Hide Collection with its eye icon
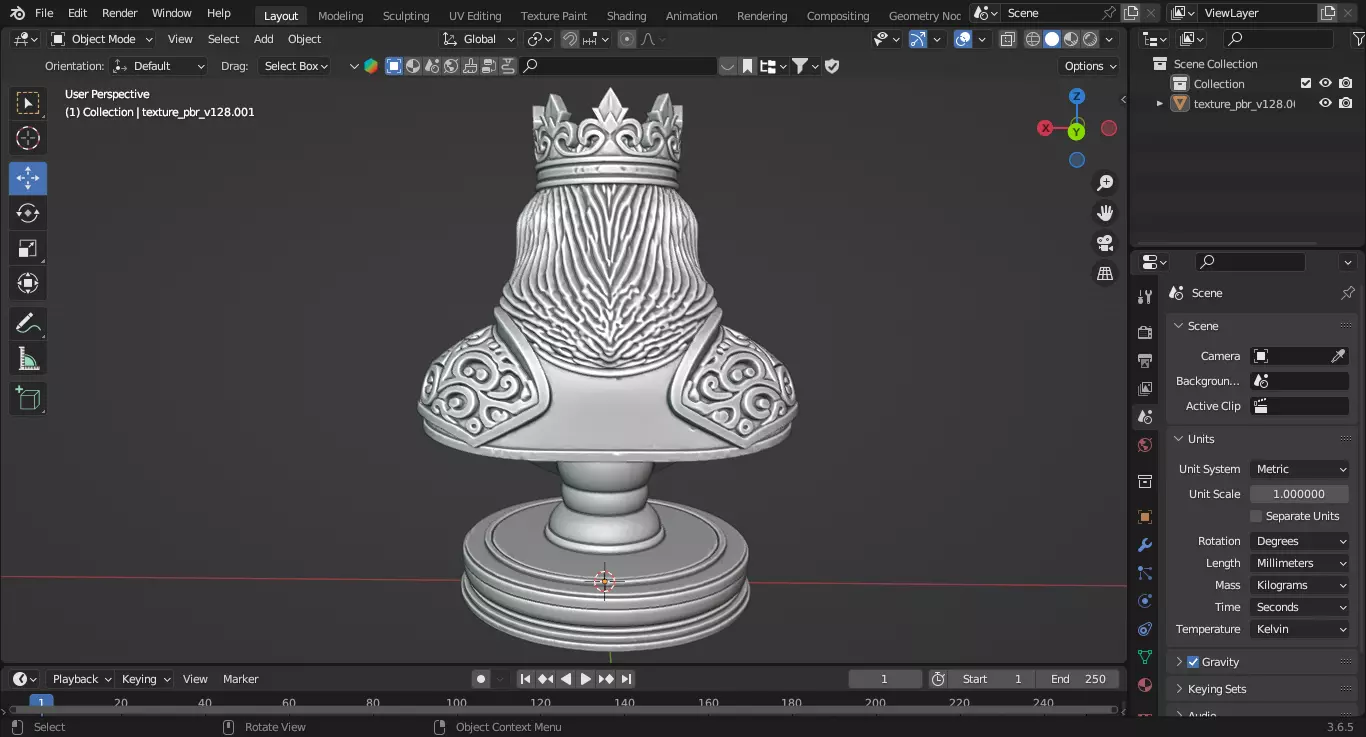 click(x=1325, y=84)
